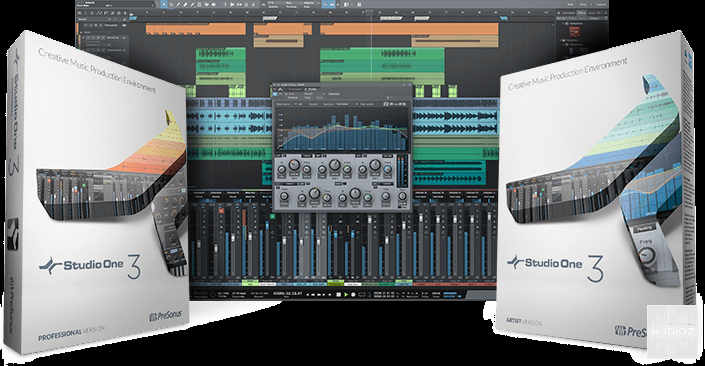Toggle the Pro EQ power bypass button
705x366 pixels.
(275, 89)
